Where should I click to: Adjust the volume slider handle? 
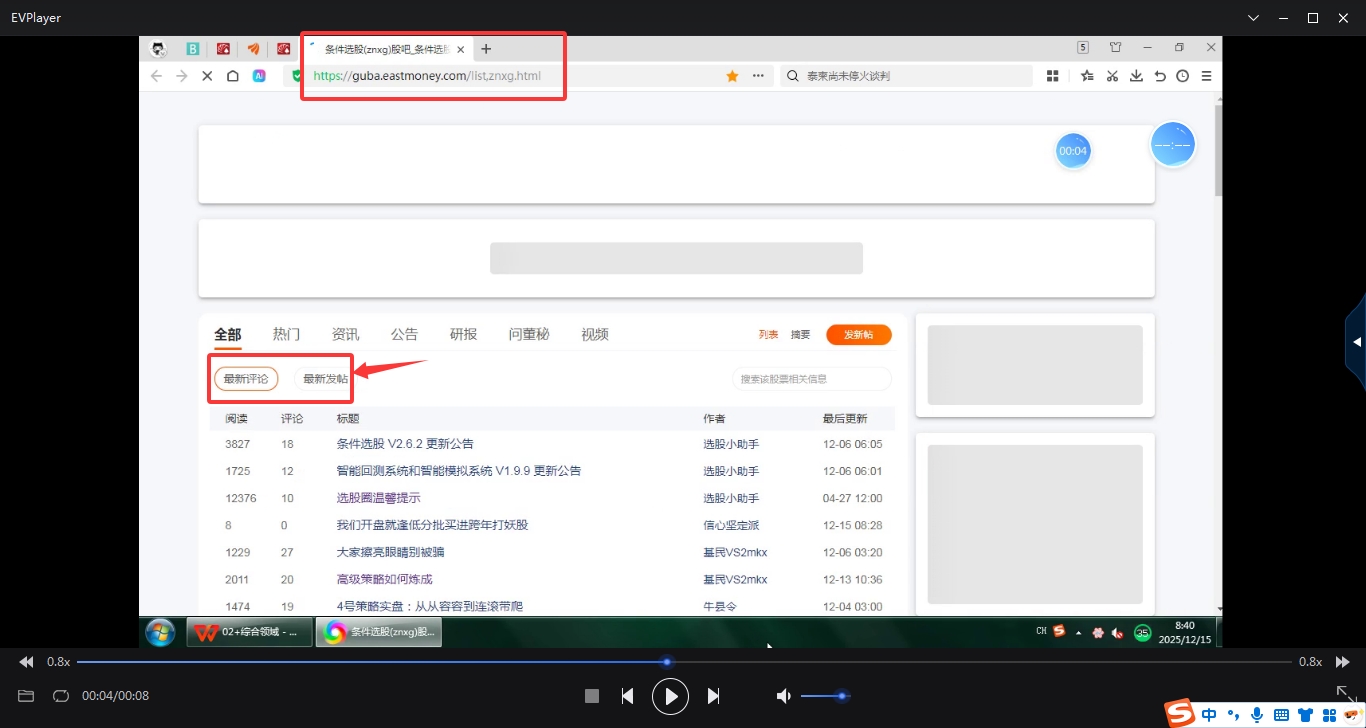tap(842, 696)
